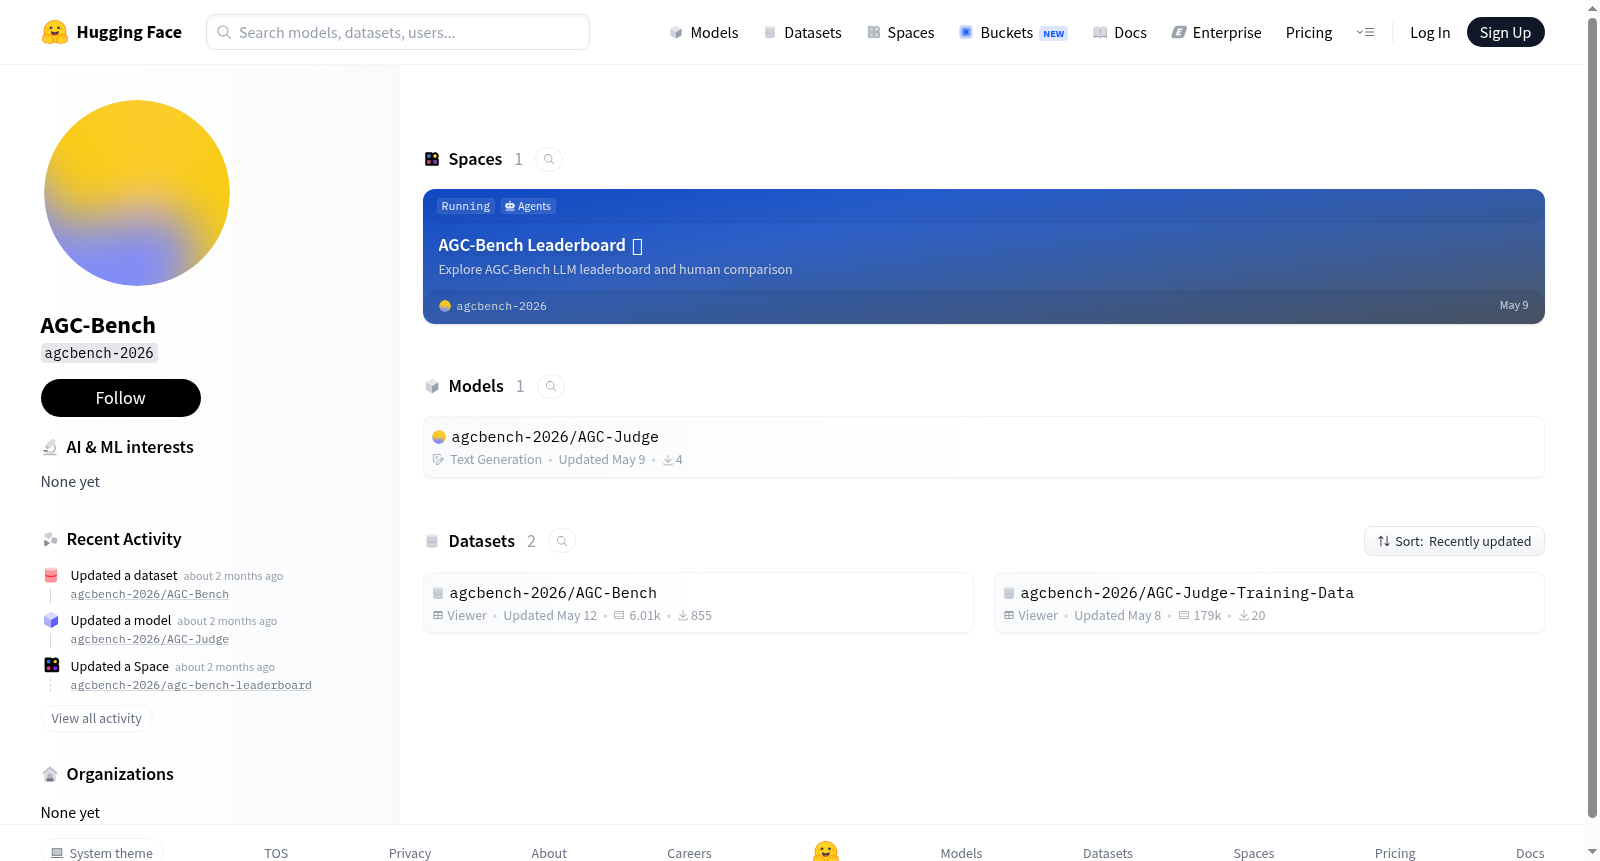This screenshot has width=1600, height=861.
Task: Click the Hugging Face emoji in the footer
Action: pos(826,851)
